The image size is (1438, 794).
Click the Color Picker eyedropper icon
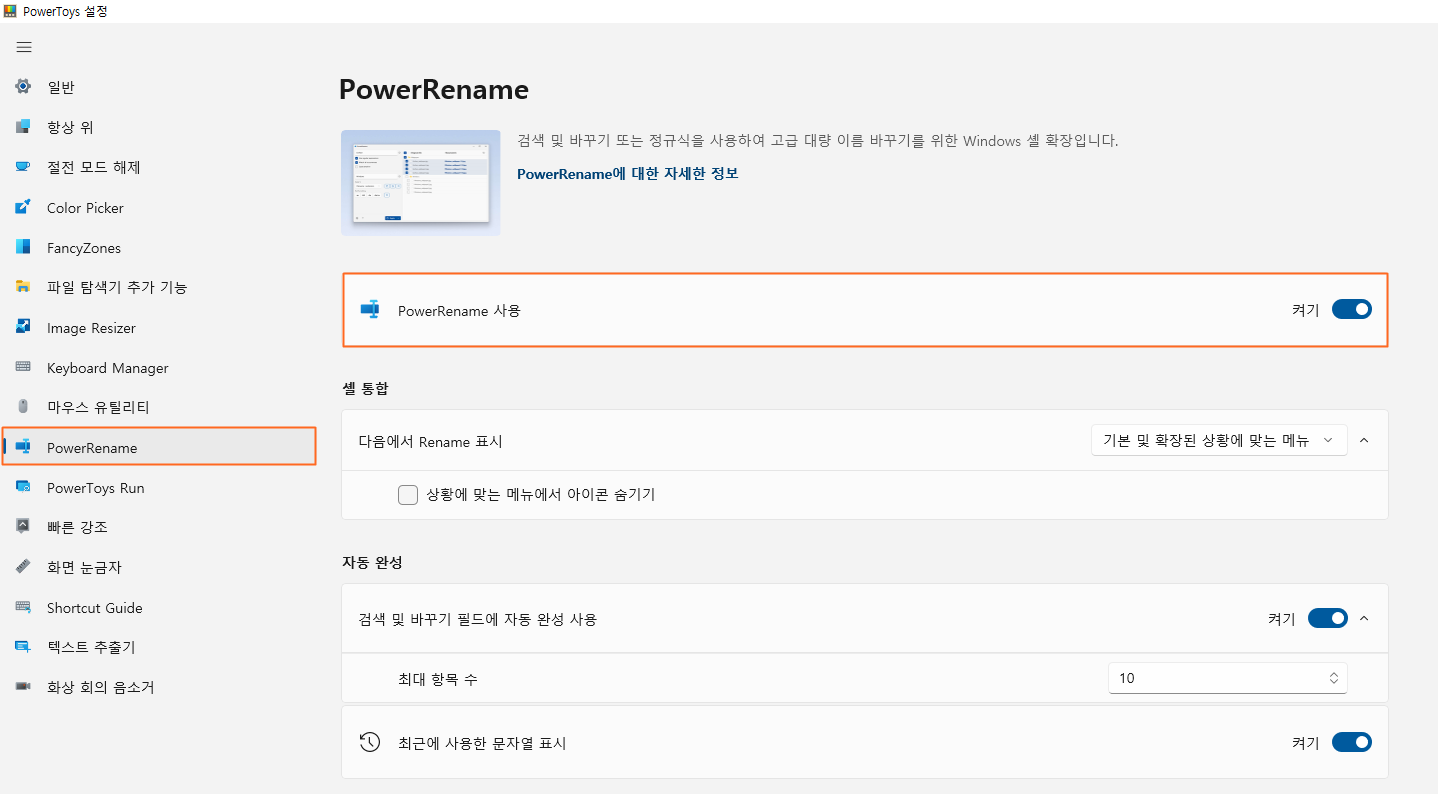(x=23, y=208)
